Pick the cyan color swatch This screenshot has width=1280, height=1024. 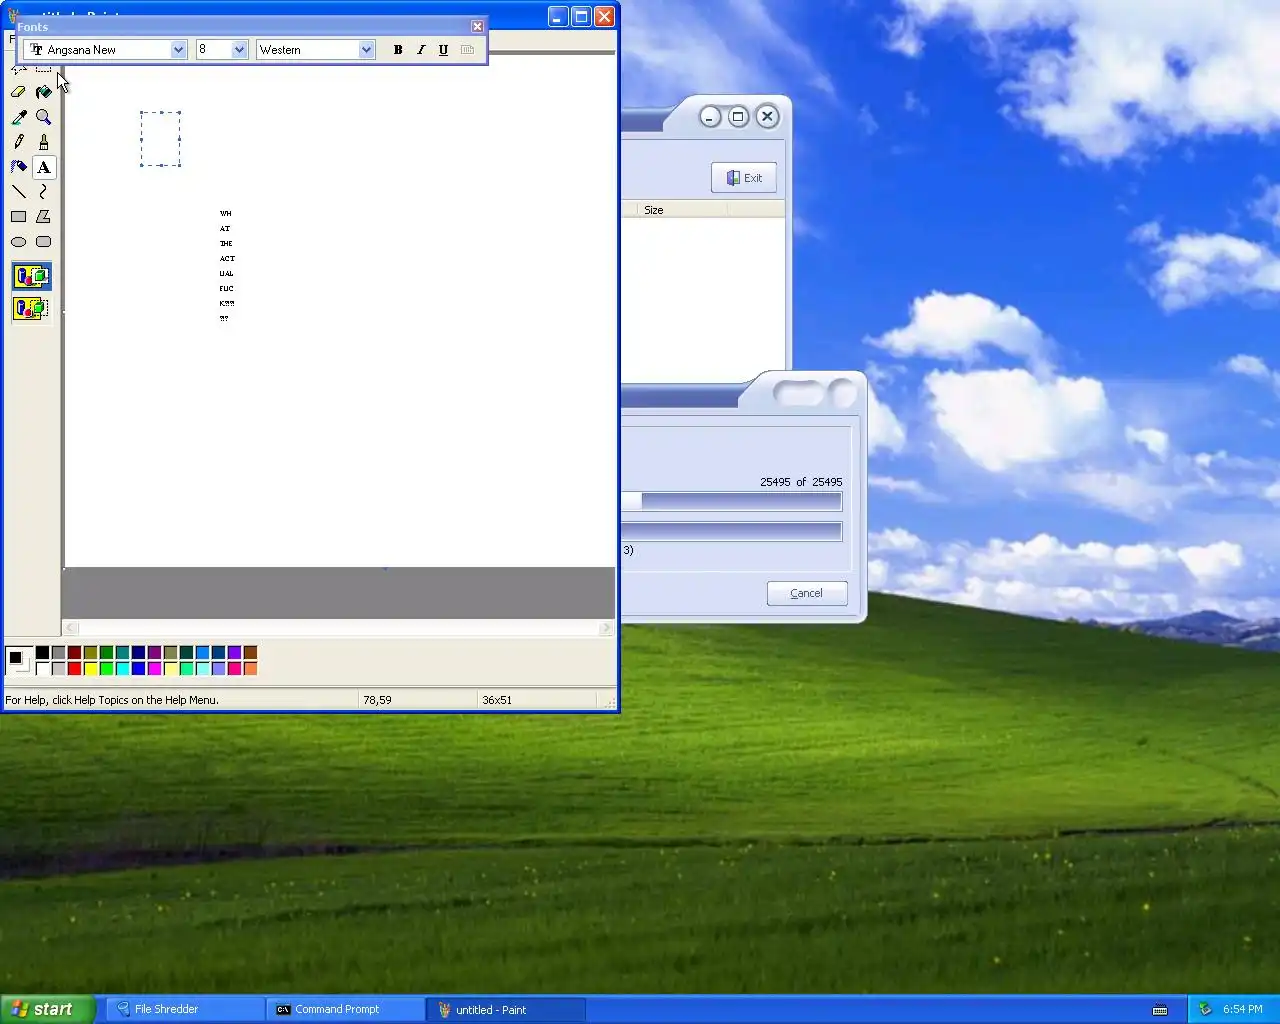[122, 669]
